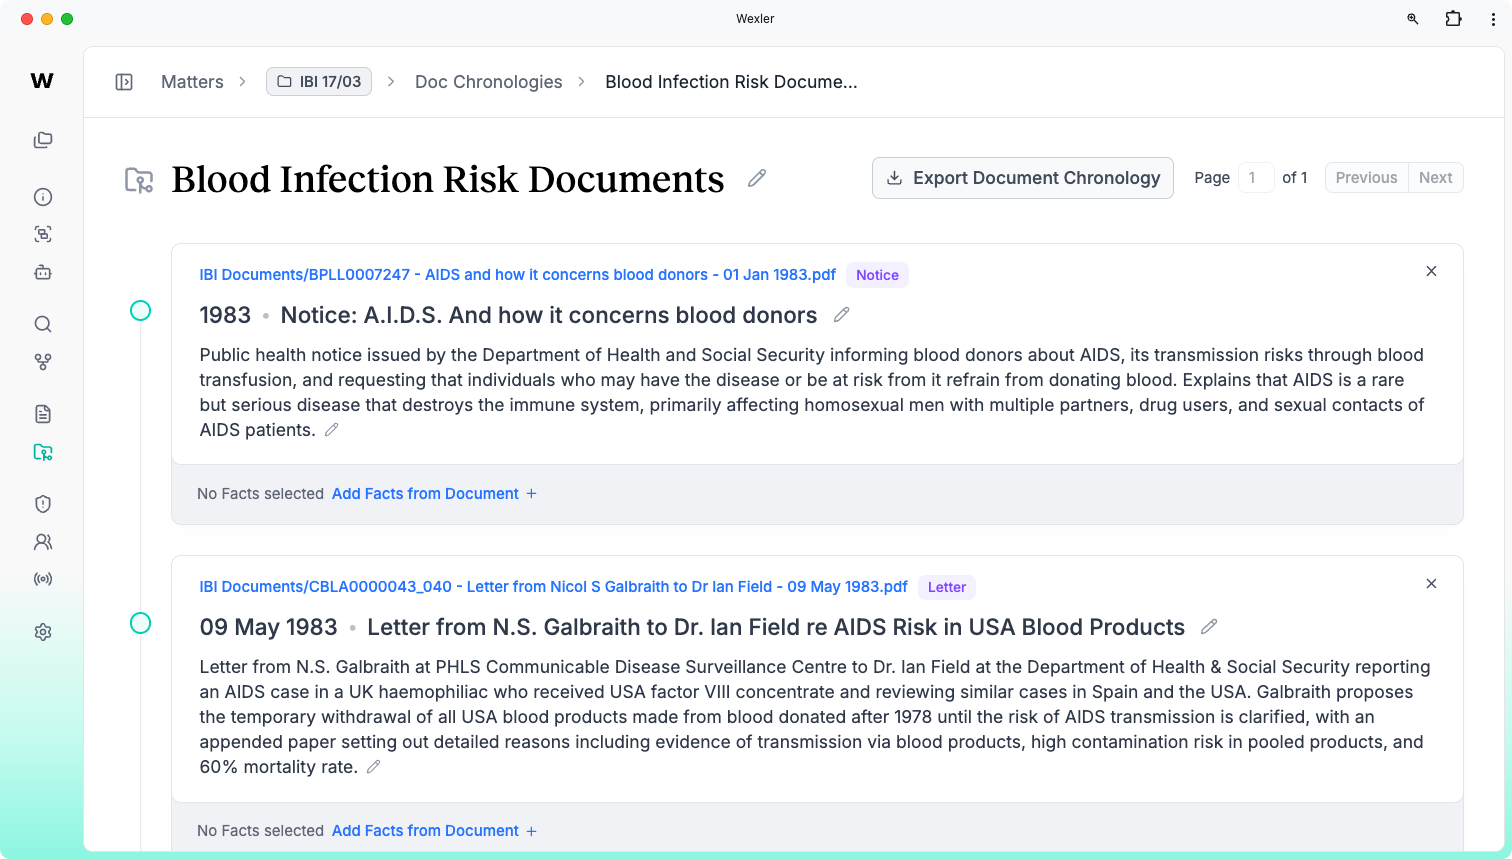Remove the AIDS blood donors notice card
Viewport: 1512px width, 859px height.
[1431, 271]
